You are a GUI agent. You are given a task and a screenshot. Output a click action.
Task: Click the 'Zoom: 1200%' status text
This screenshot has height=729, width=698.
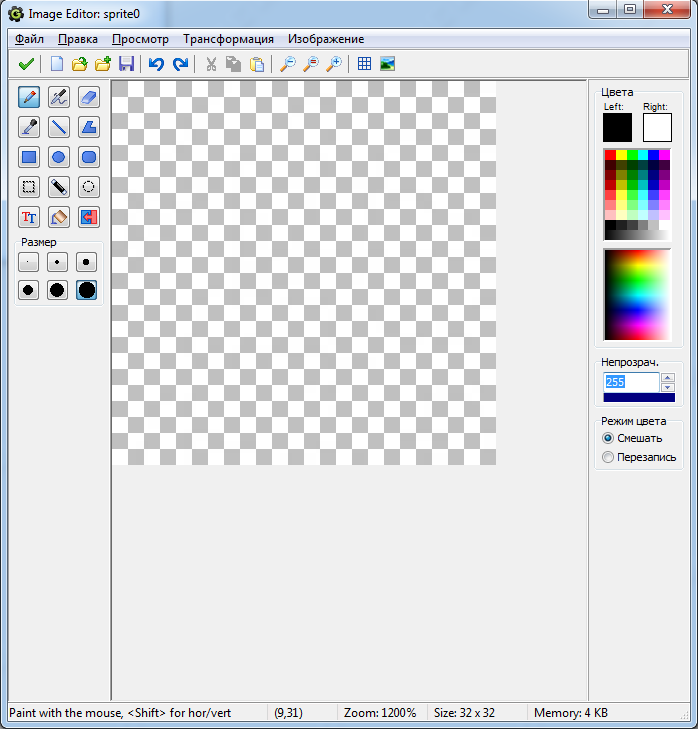[x=380, y=713]
